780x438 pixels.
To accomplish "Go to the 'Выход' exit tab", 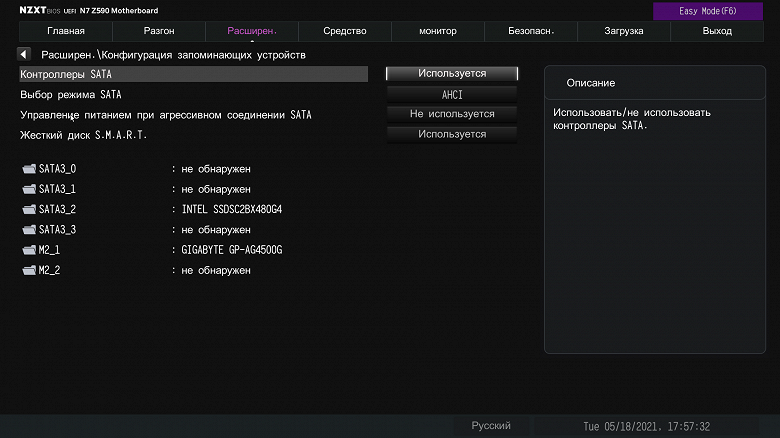I will [717, 32].
